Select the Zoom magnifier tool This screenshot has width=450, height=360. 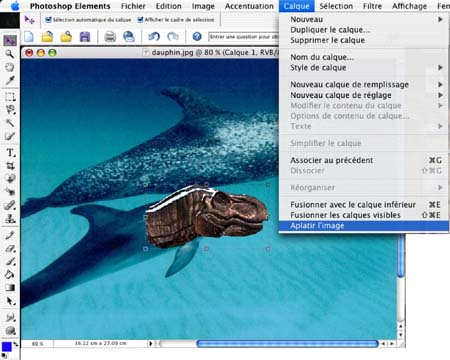point(10,54)
